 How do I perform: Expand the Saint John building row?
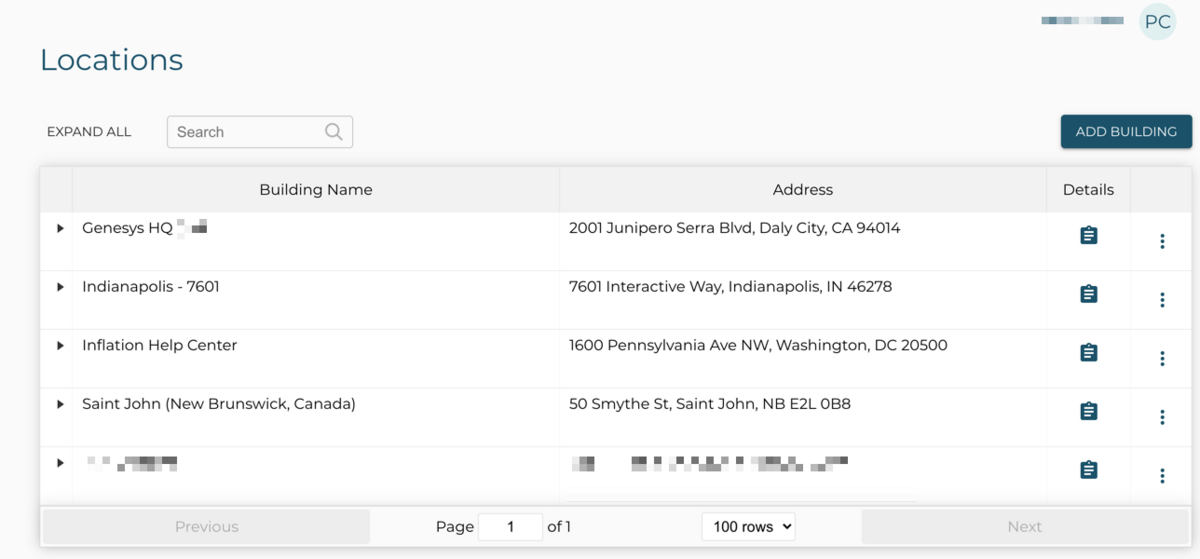click(x=60, y=404)
